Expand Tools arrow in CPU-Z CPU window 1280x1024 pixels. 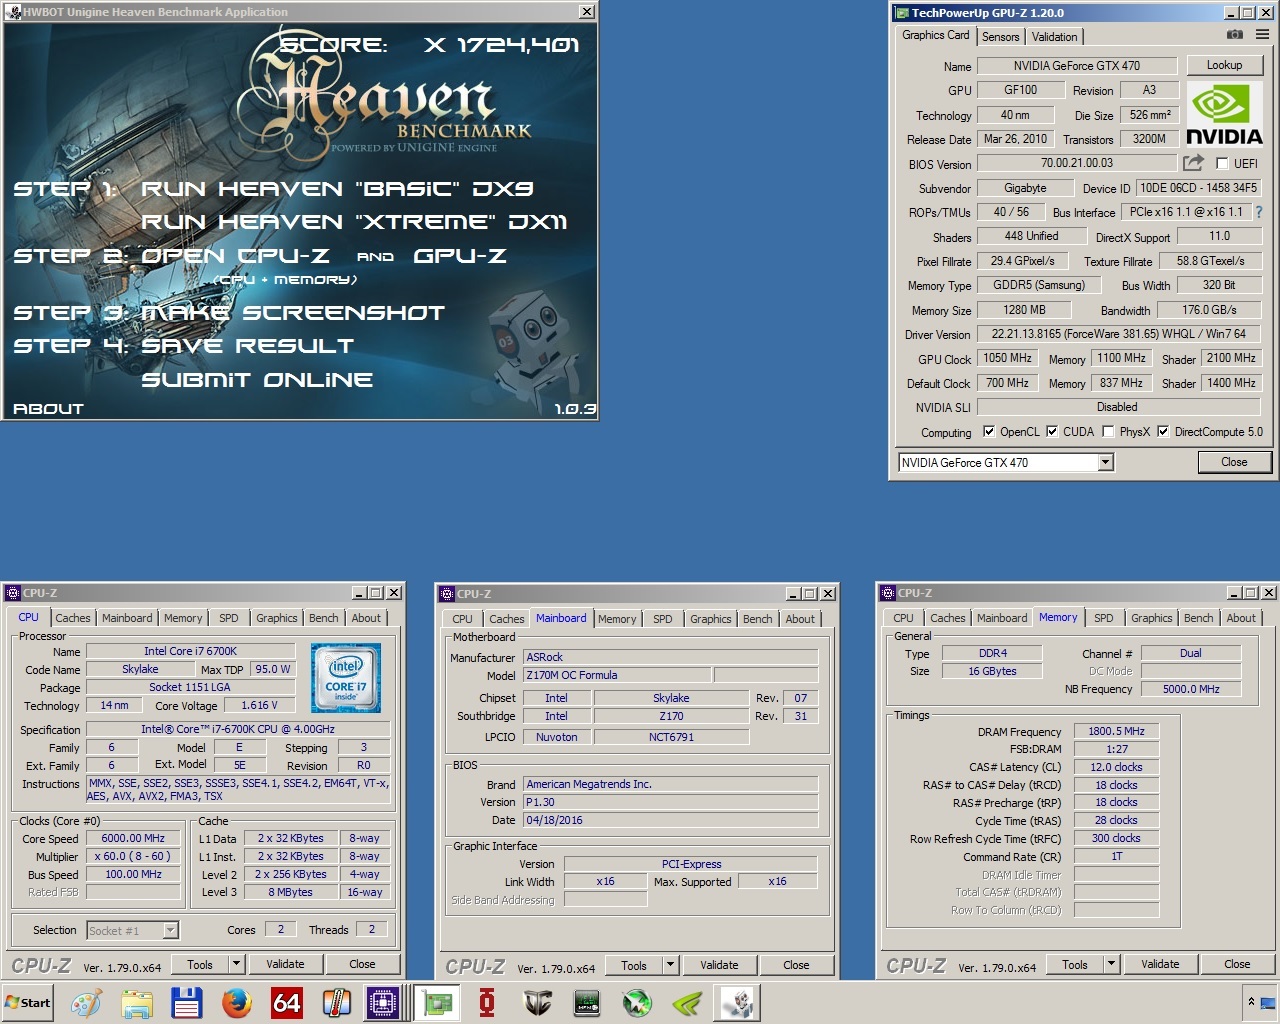(237, 964)
